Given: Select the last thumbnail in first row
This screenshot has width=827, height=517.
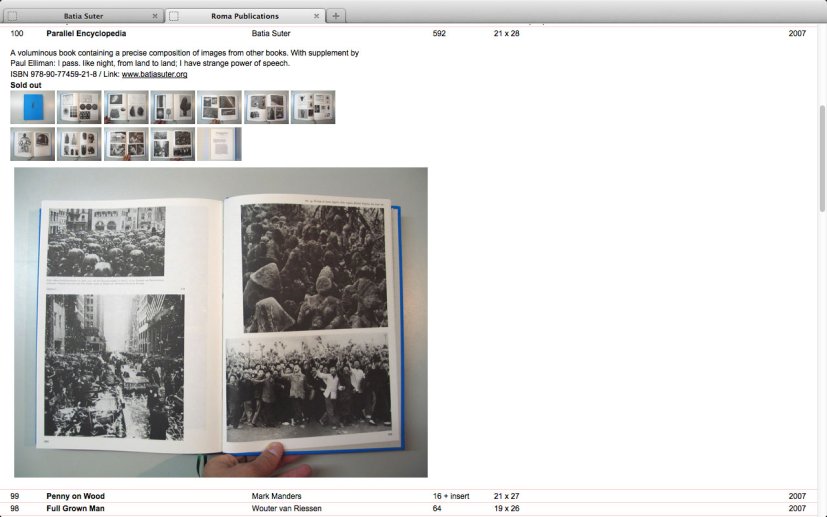Looking at the screenshot, I should (x=313, y=107).
